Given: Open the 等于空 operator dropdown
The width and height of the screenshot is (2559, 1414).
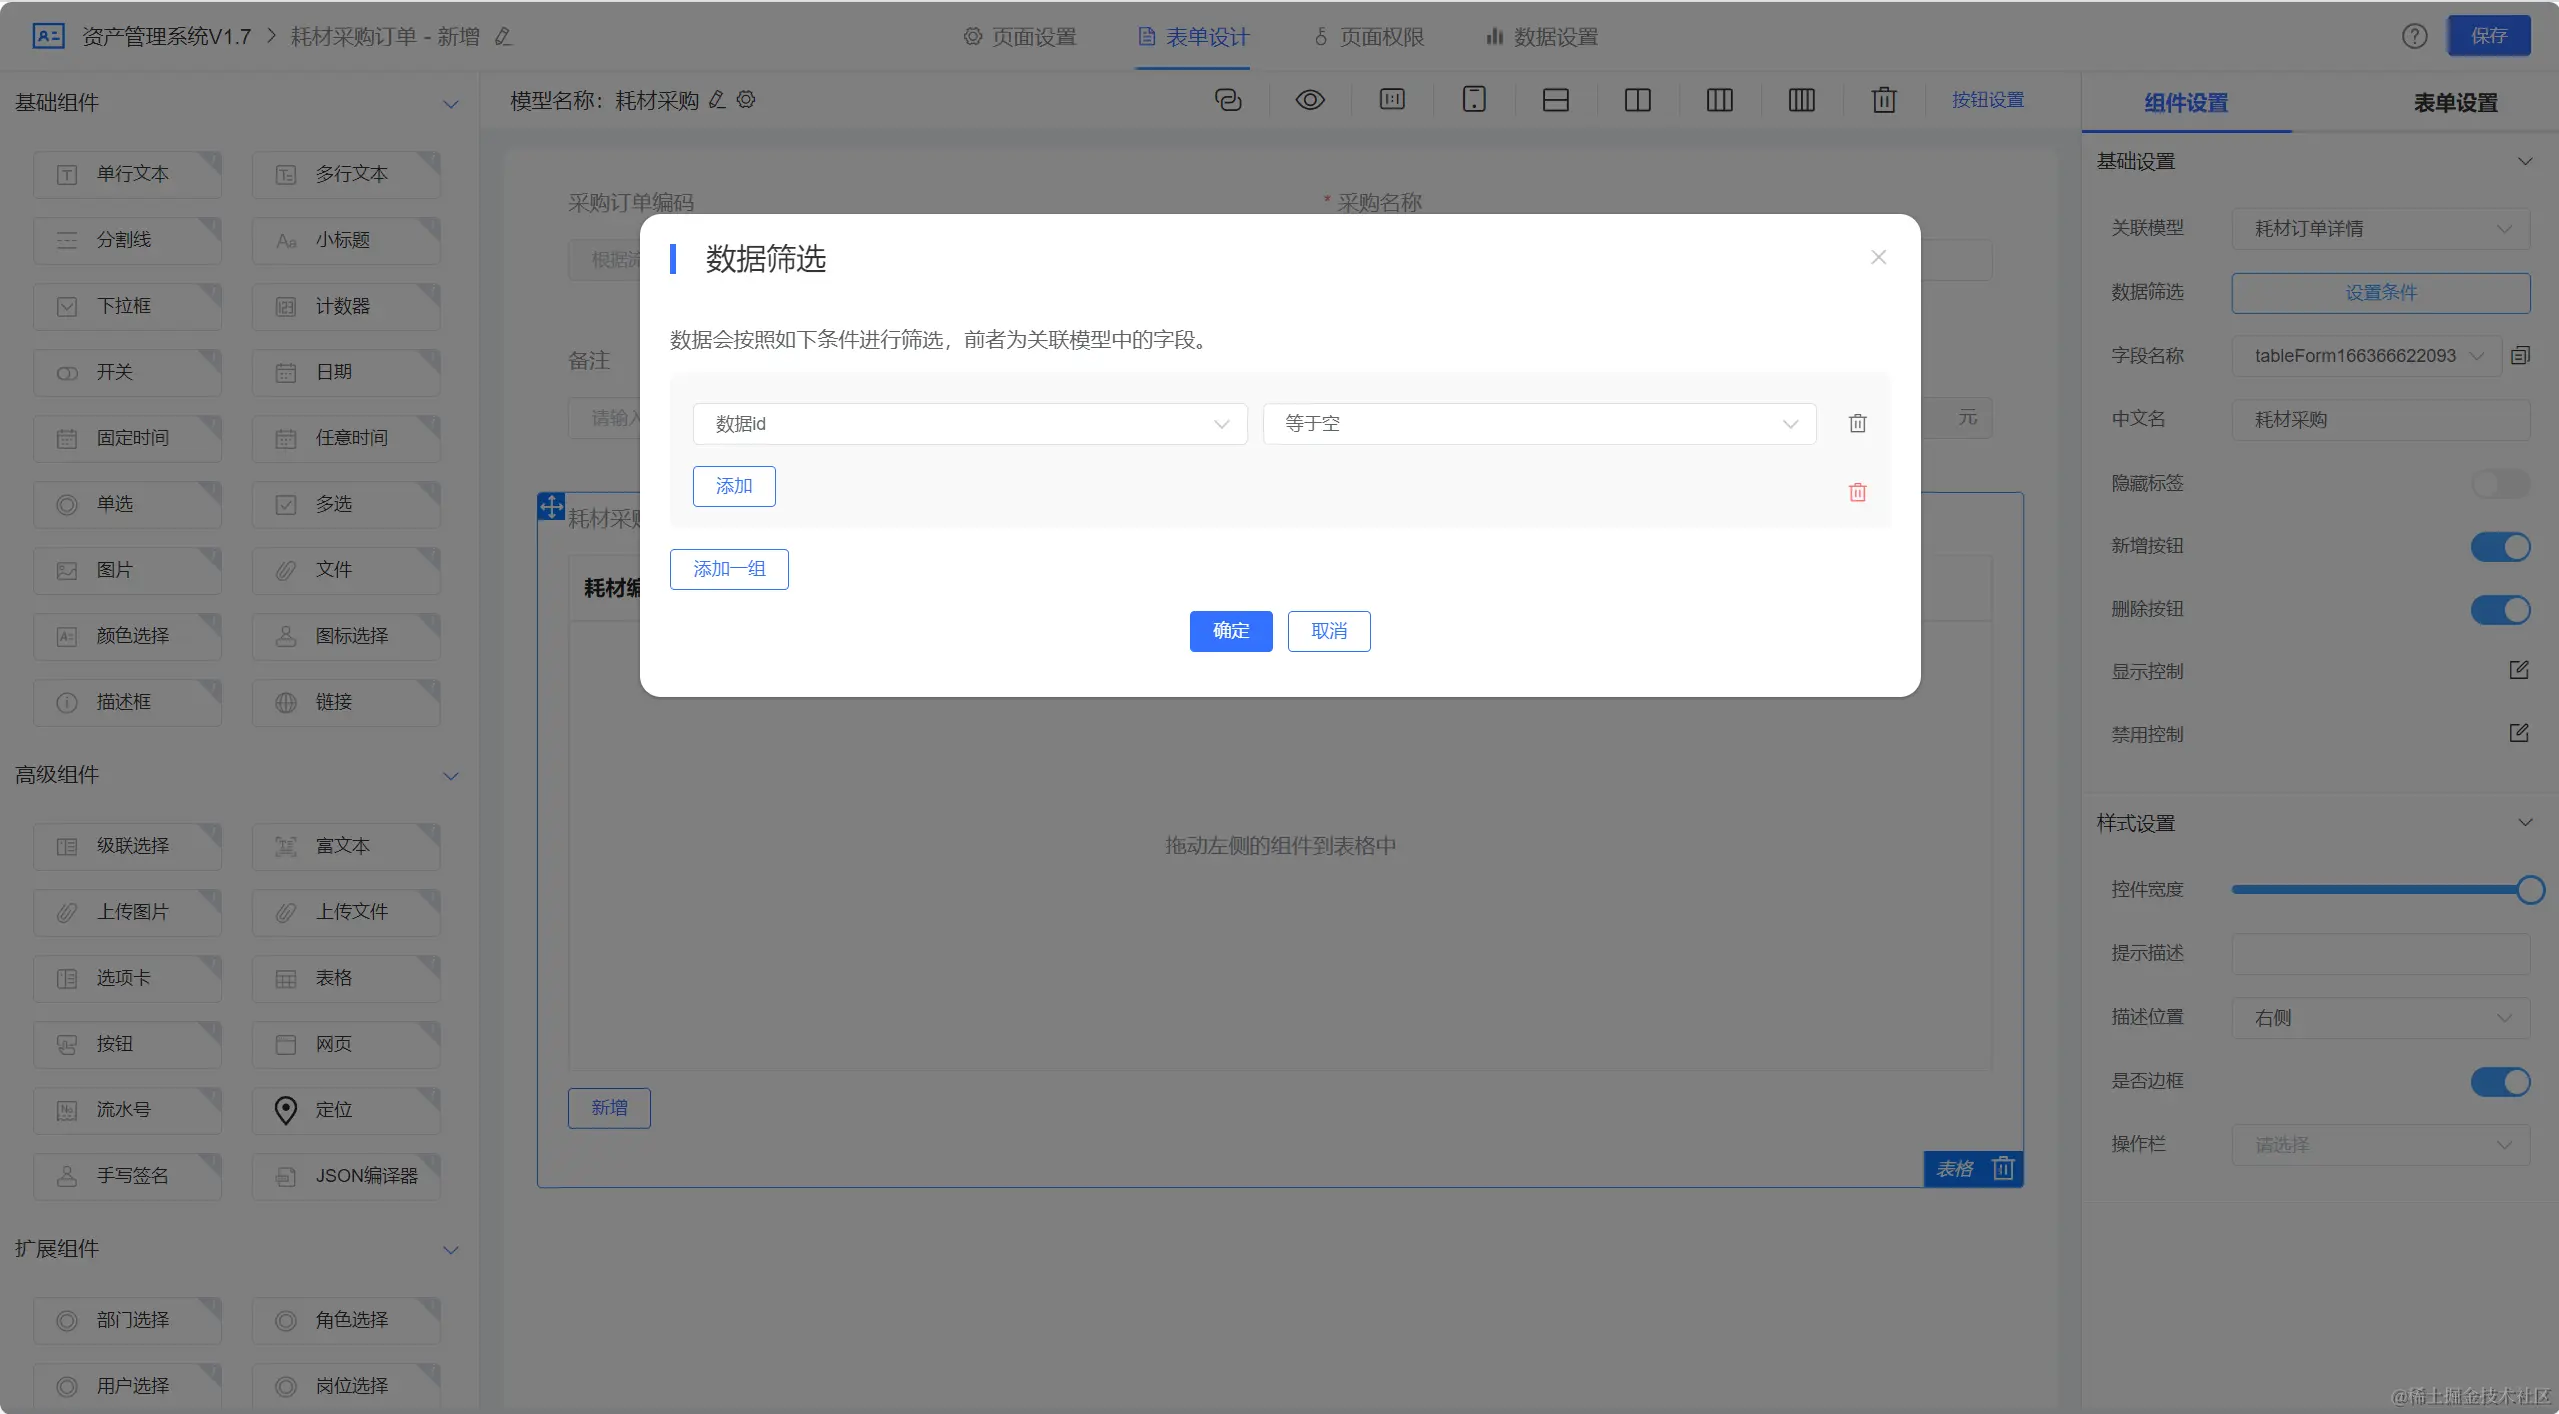Looking at the screenshot, I should point(1539,424).
